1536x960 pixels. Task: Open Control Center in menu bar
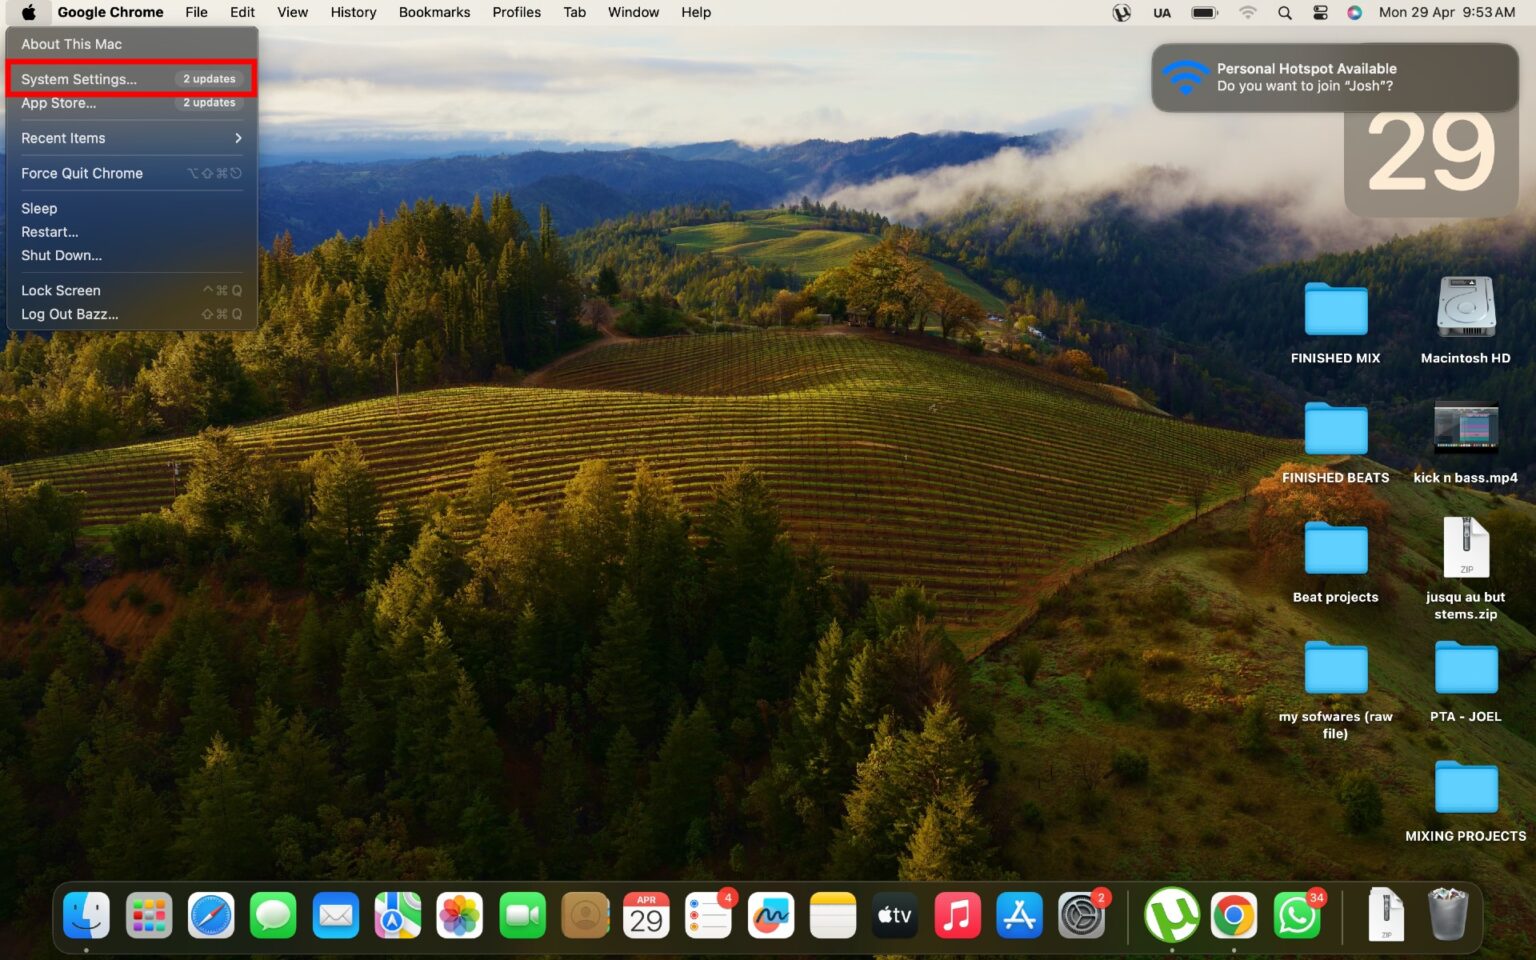(1320, 13)
